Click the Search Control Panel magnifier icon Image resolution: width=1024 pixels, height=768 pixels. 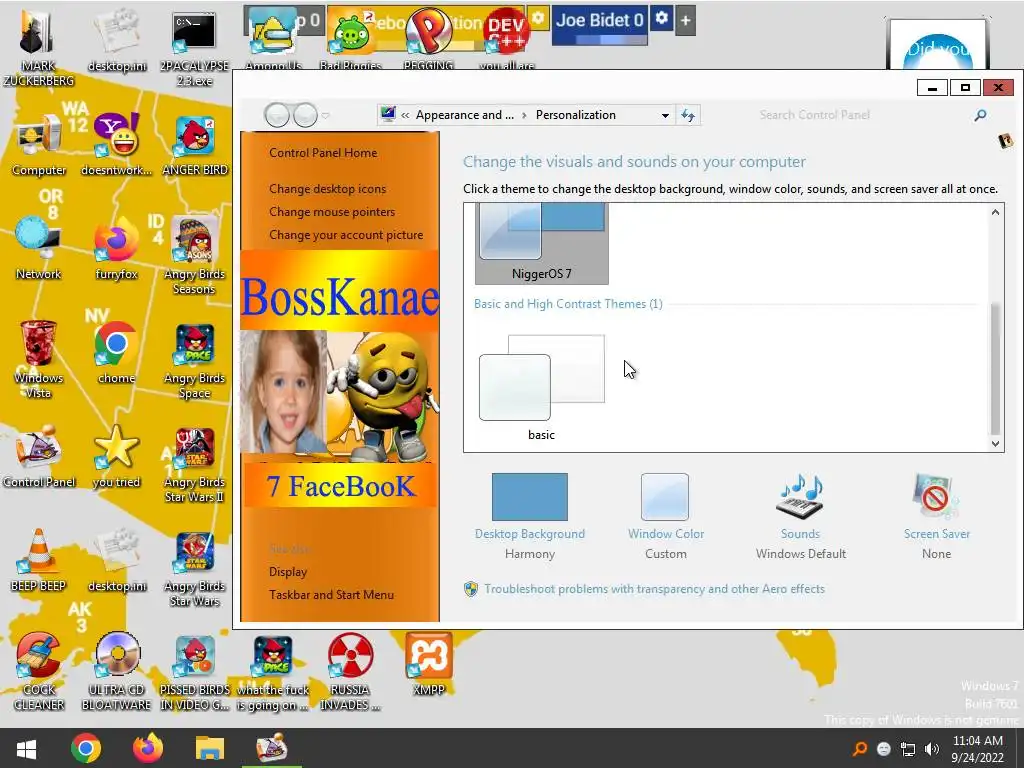click(x=980, y=116)
